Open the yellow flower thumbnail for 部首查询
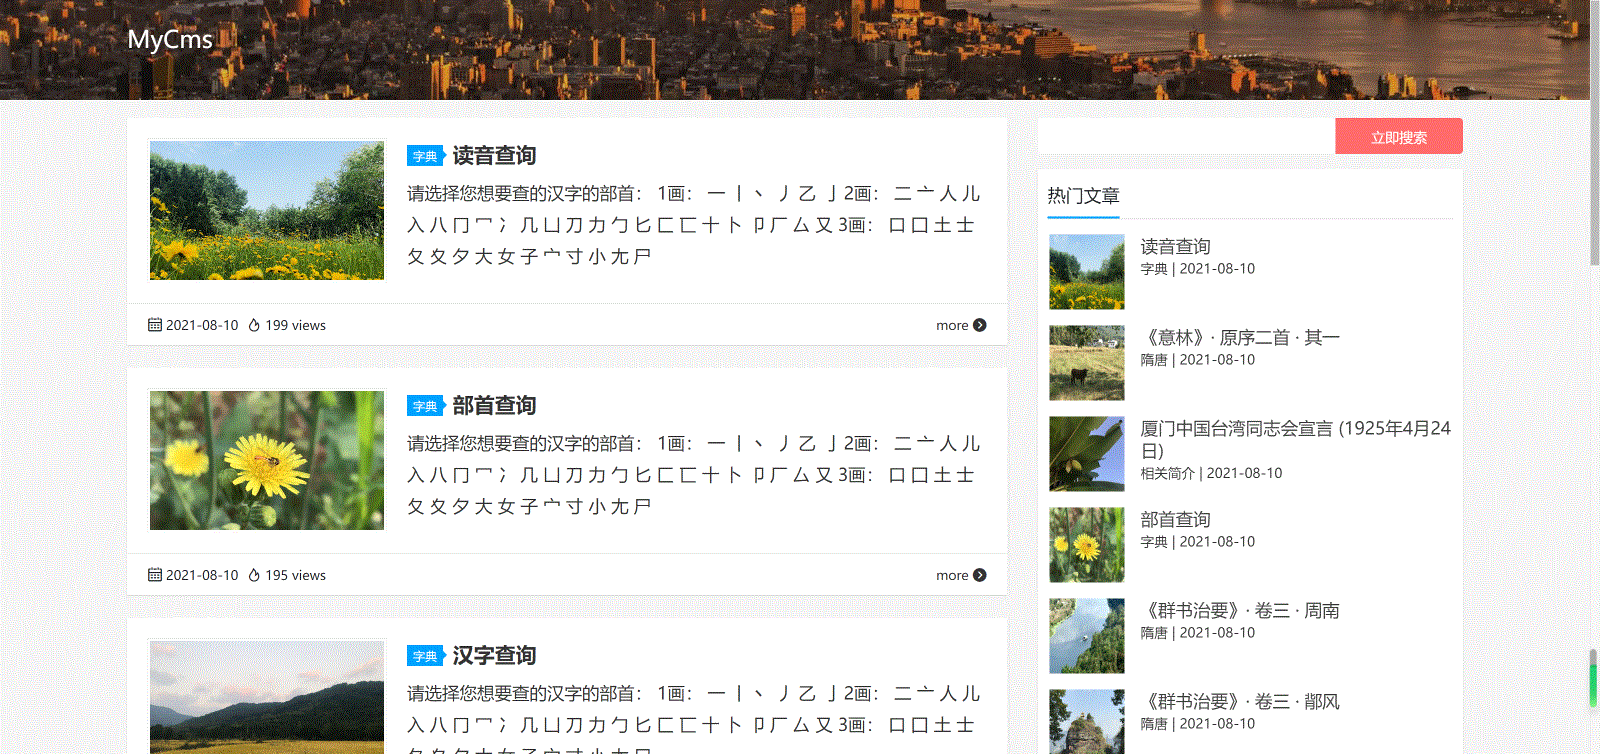This screenshot has width=1600, height=754. [266, 460]
